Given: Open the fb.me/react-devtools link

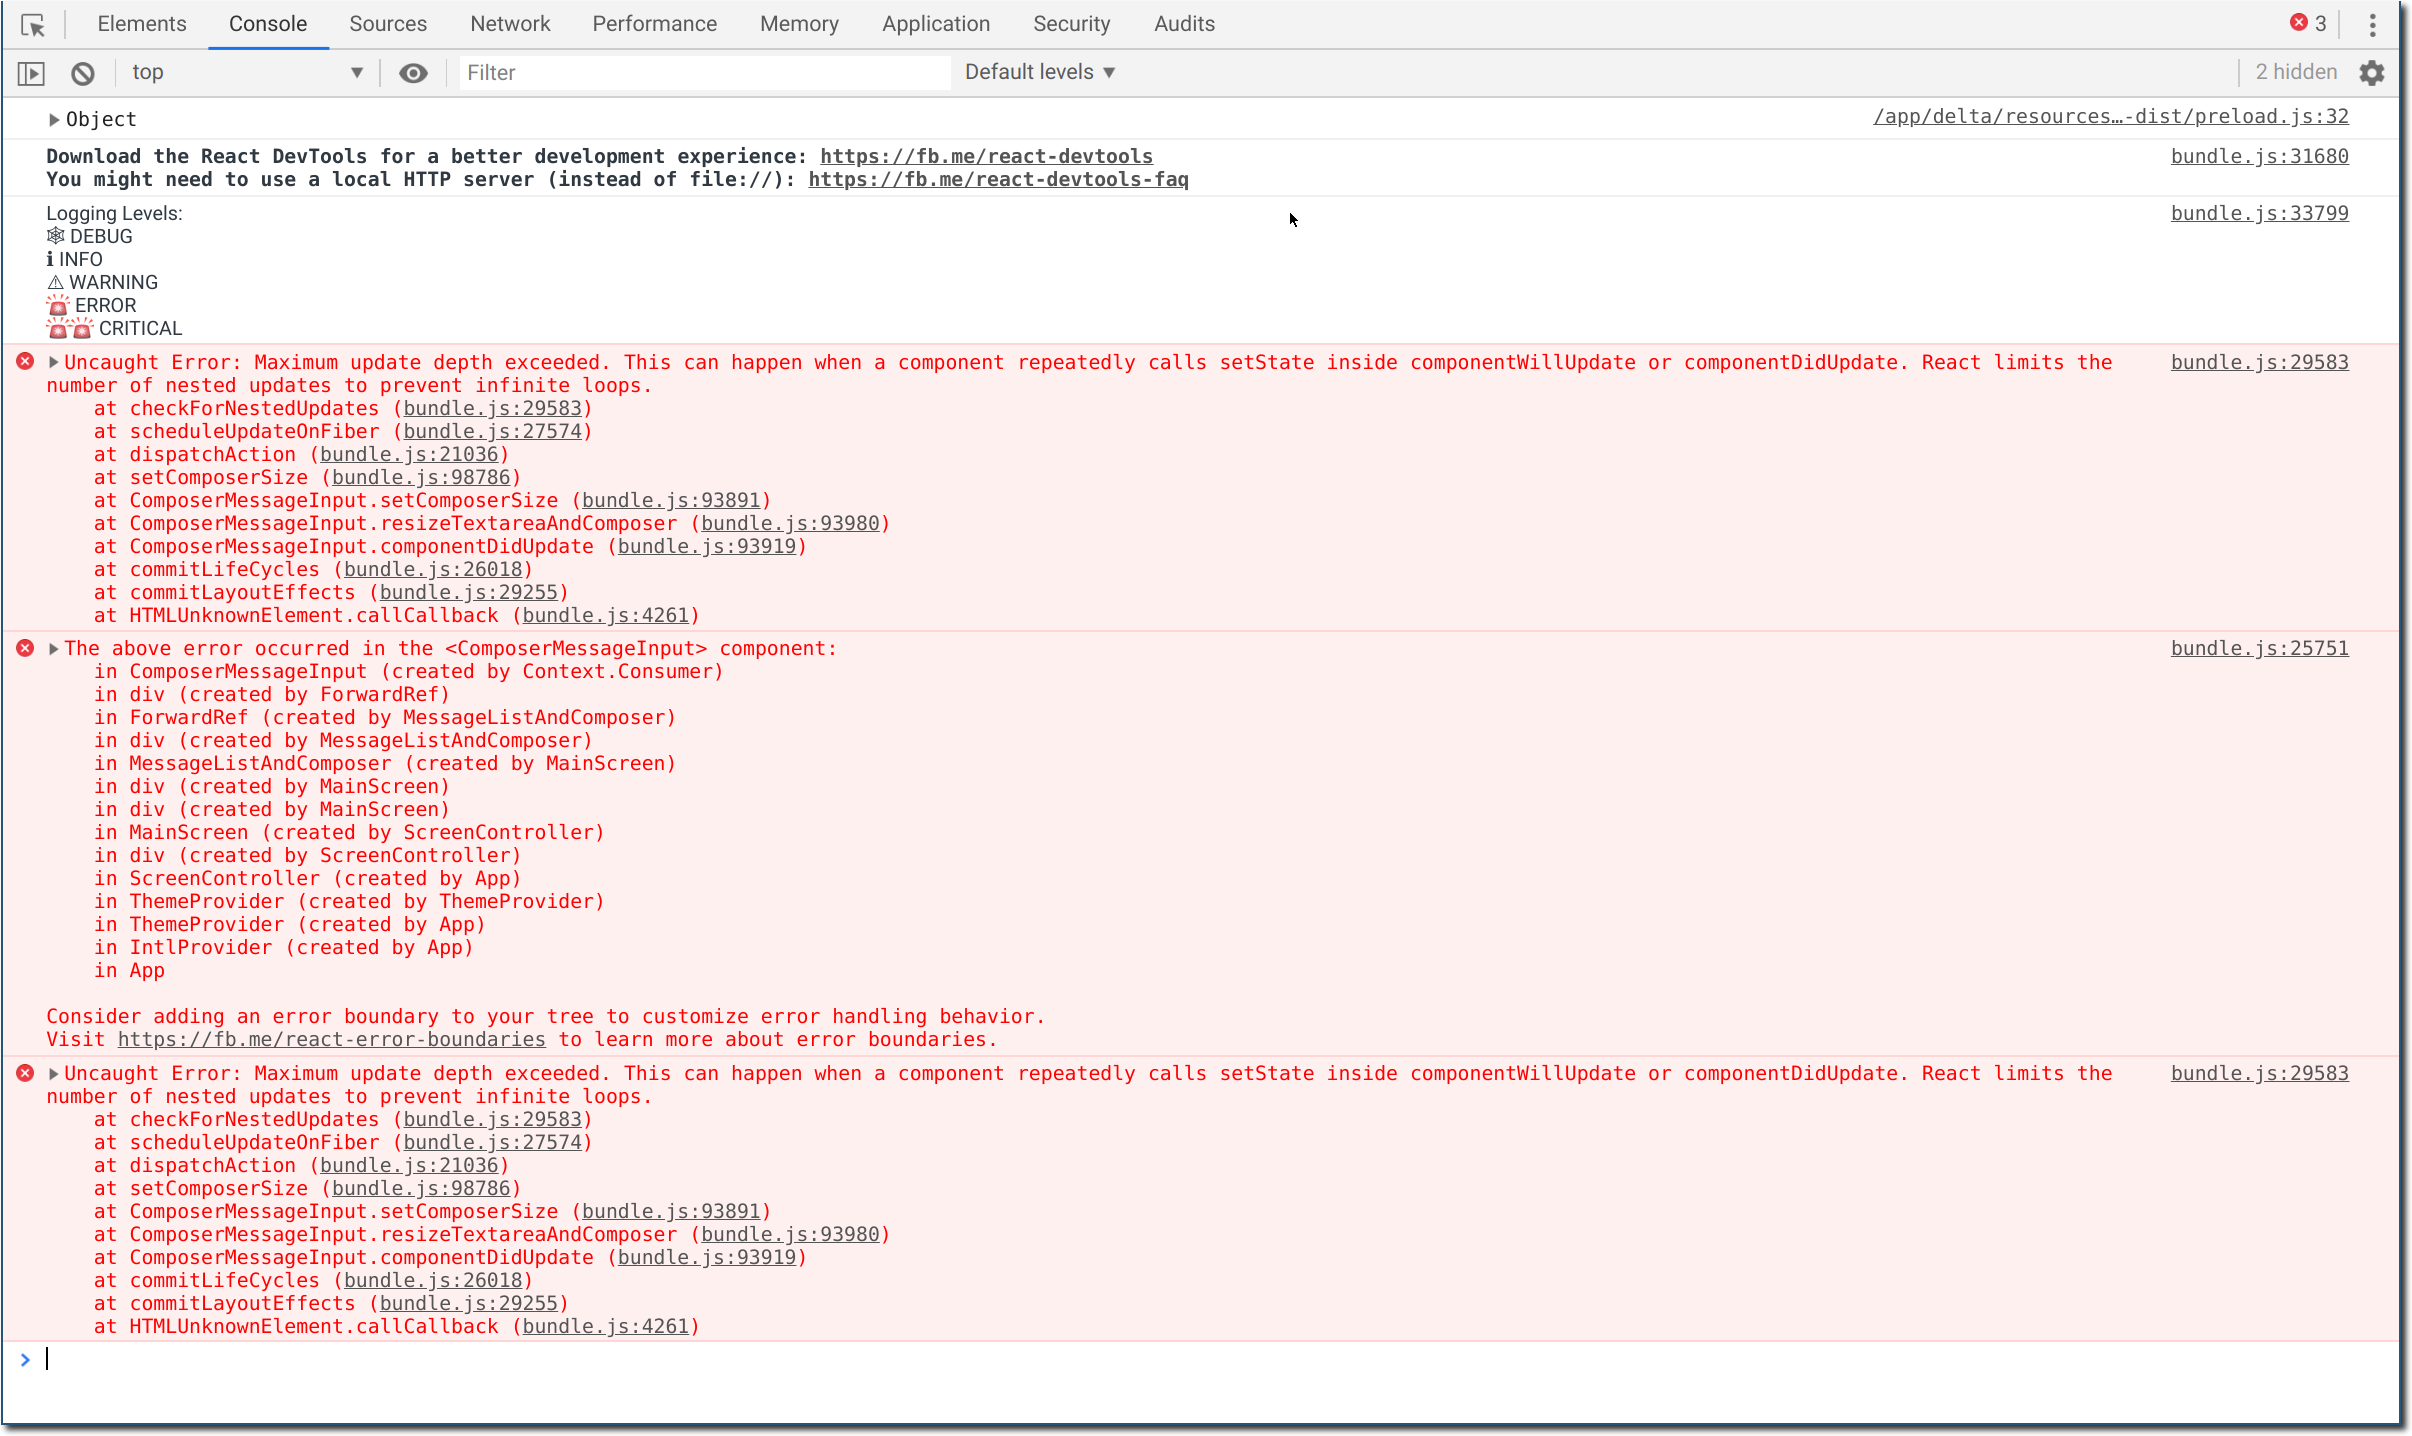Looking at the screenshot, I should [x=986, y=157].
